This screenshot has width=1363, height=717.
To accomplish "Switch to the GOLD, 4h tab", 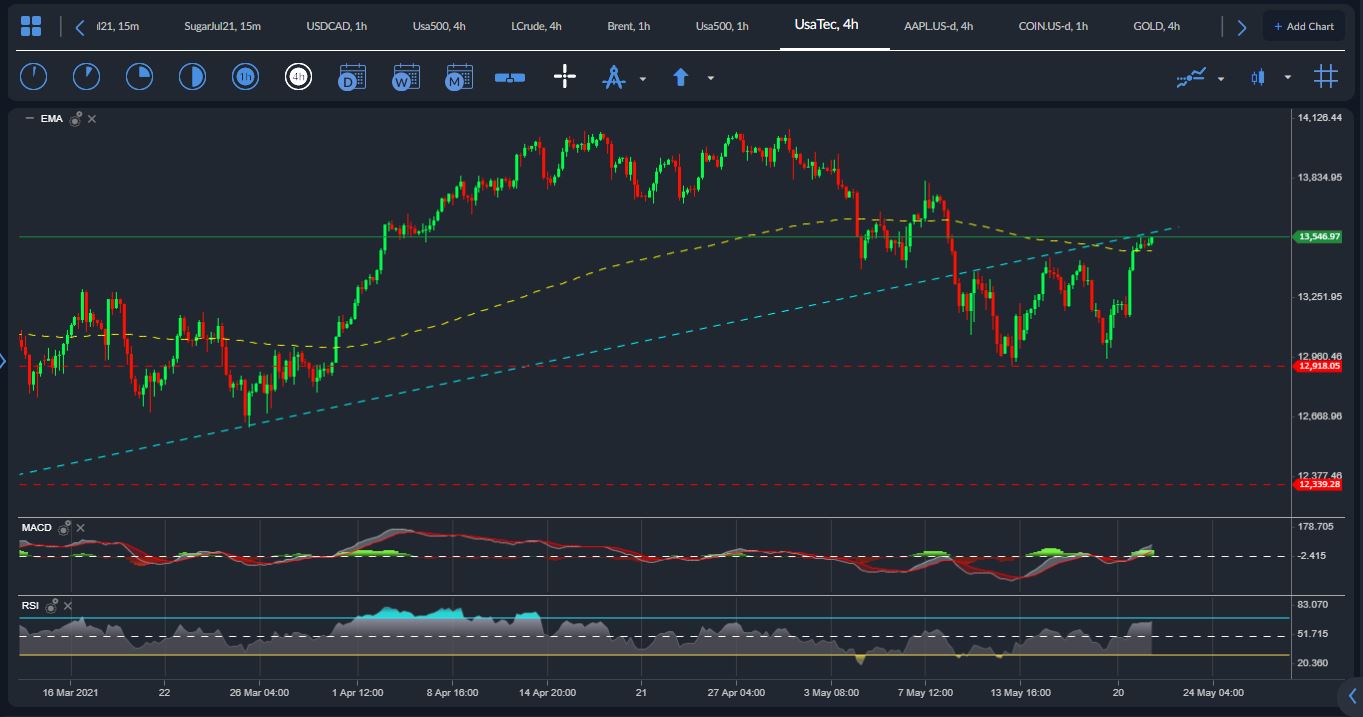I will [x=1156, y=26].
